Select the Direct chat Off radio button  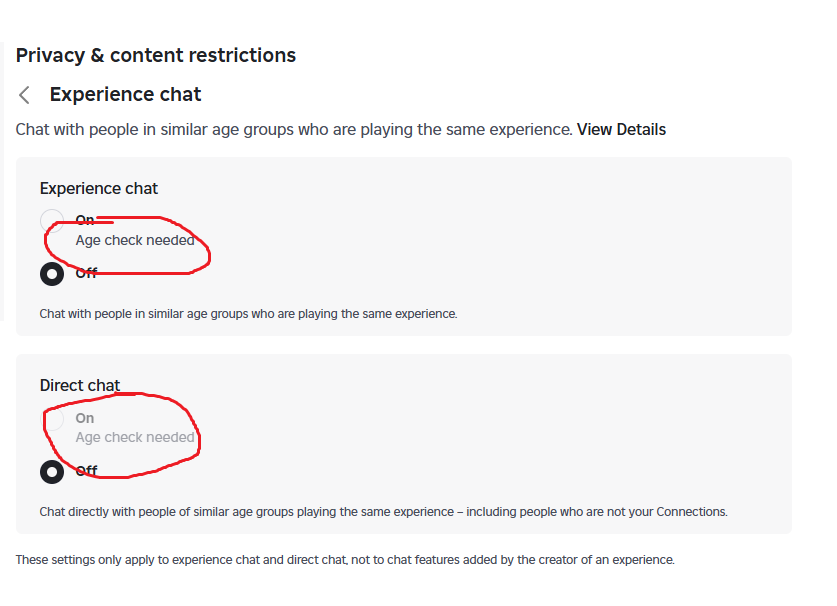point(52,471)
